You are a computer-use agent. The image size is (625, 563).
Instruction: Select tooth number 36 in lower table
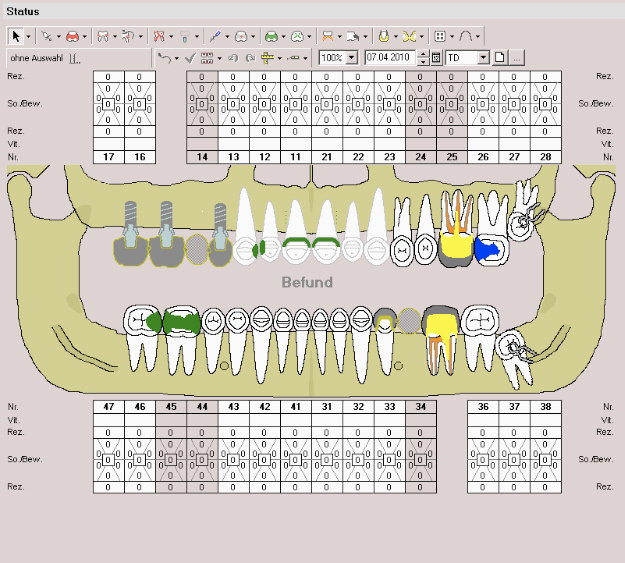point(483,407)
